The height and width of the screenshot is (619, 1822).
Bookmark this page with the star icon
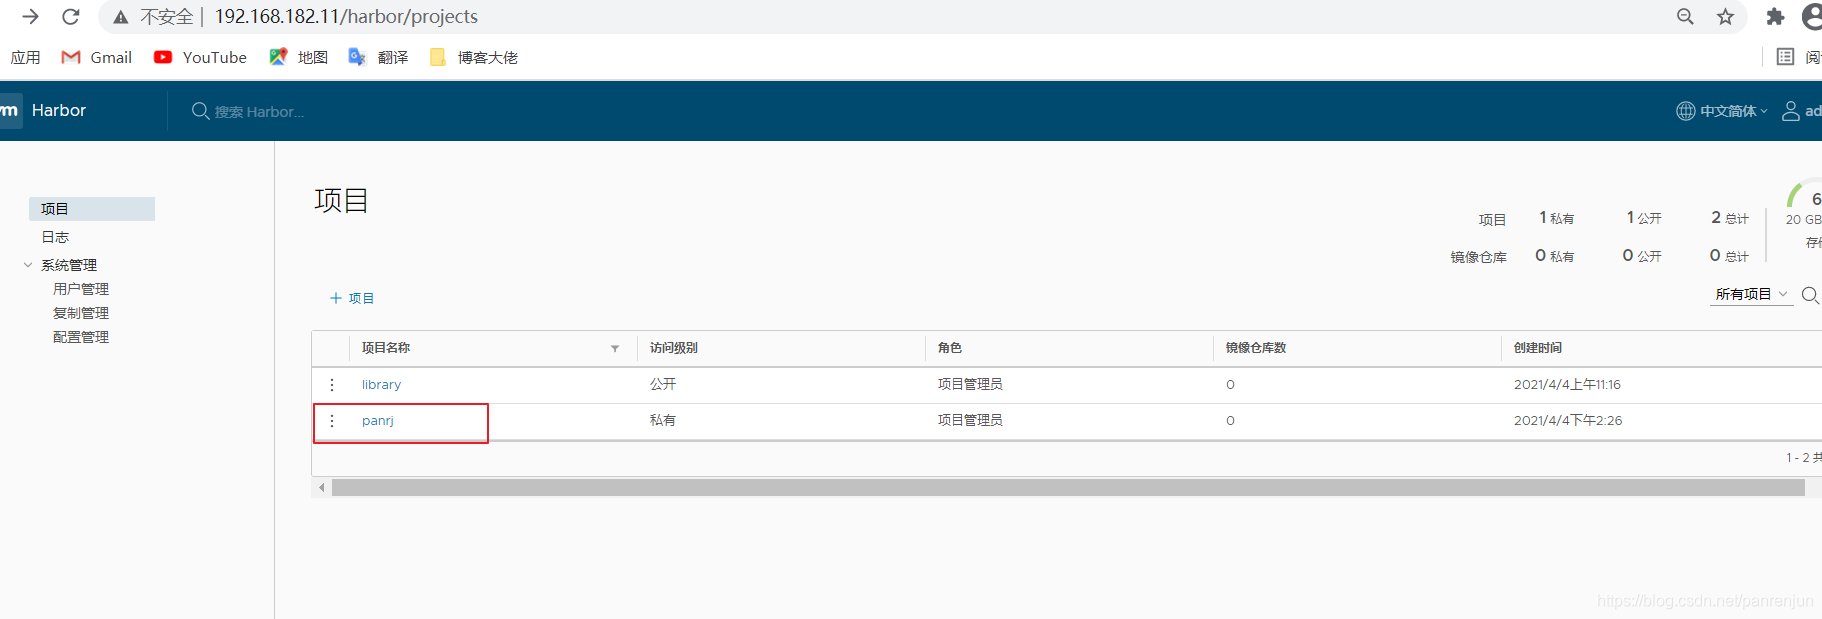(x=1726, y=16)
